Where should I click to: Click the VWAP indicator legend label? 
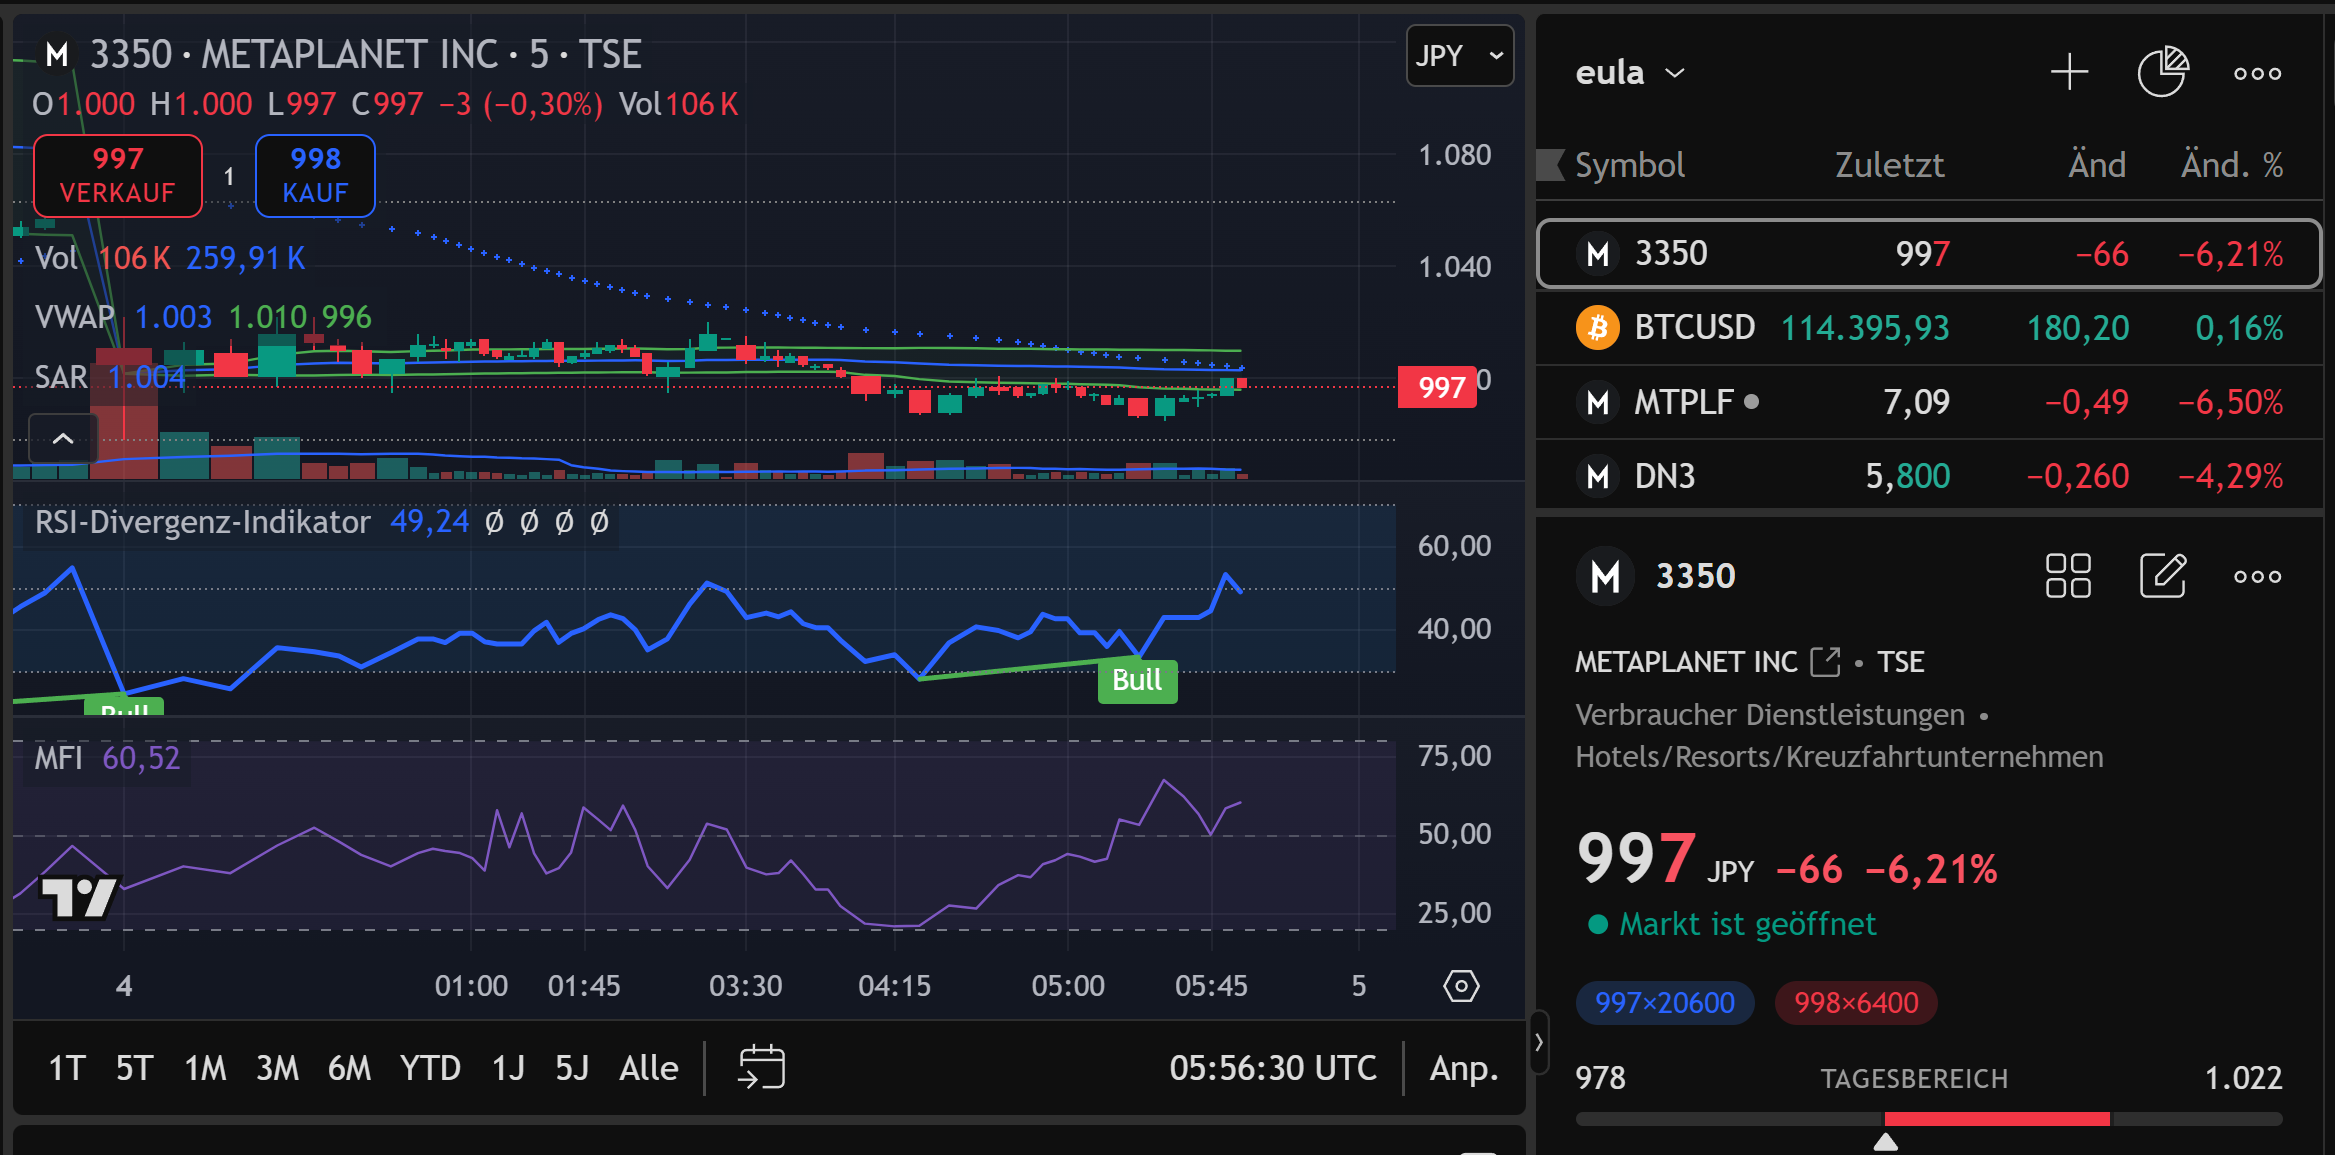coord(74,317)
